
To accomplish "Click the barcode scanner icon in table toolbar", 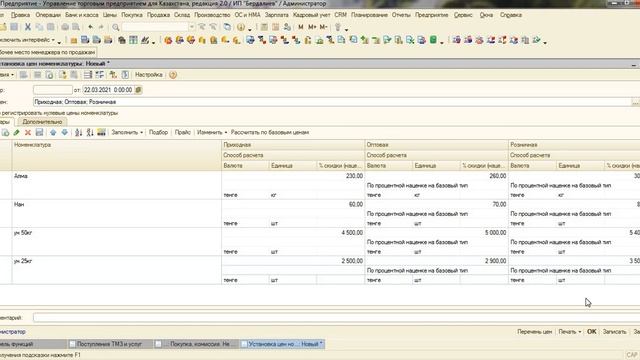I will 101,132.
